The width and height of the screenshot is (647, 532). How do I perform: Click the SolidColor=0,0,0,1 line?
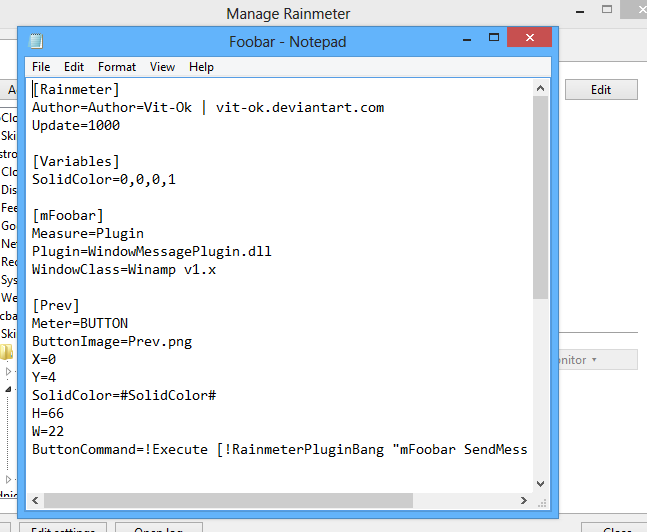click(104, 180)
